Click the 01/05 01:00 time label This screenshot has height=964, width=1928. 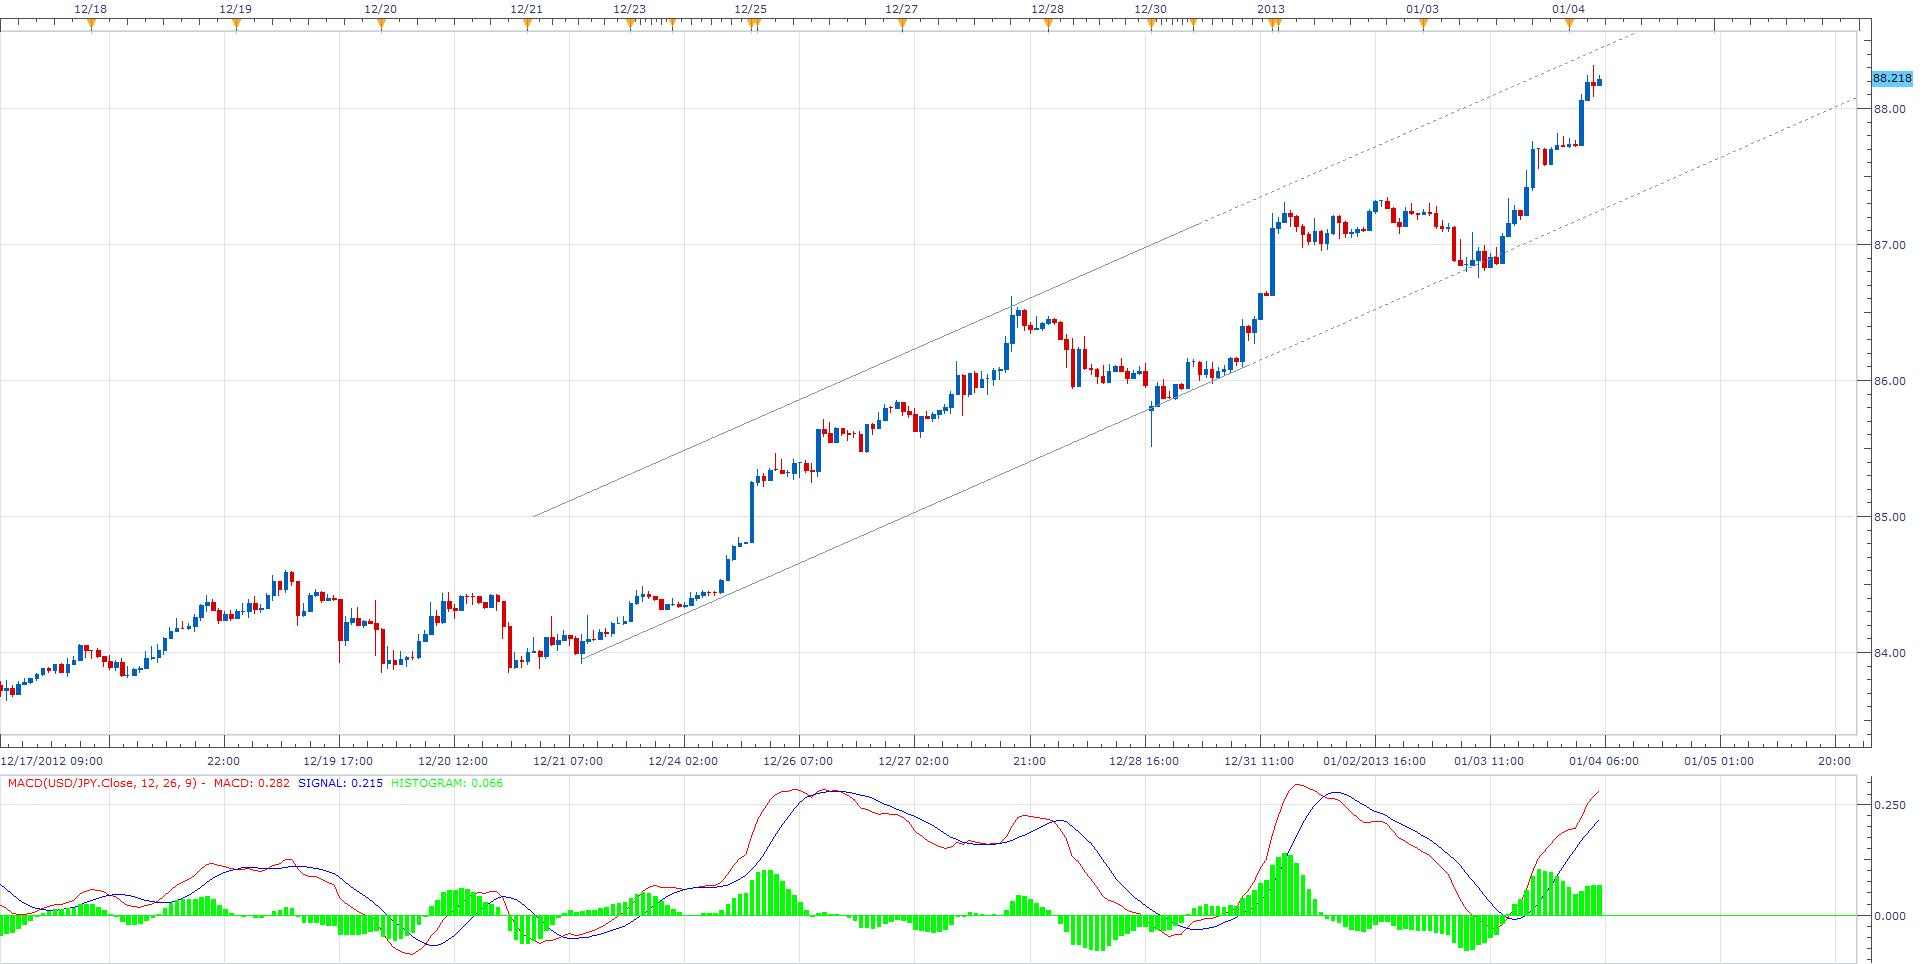pos(1719,761)
